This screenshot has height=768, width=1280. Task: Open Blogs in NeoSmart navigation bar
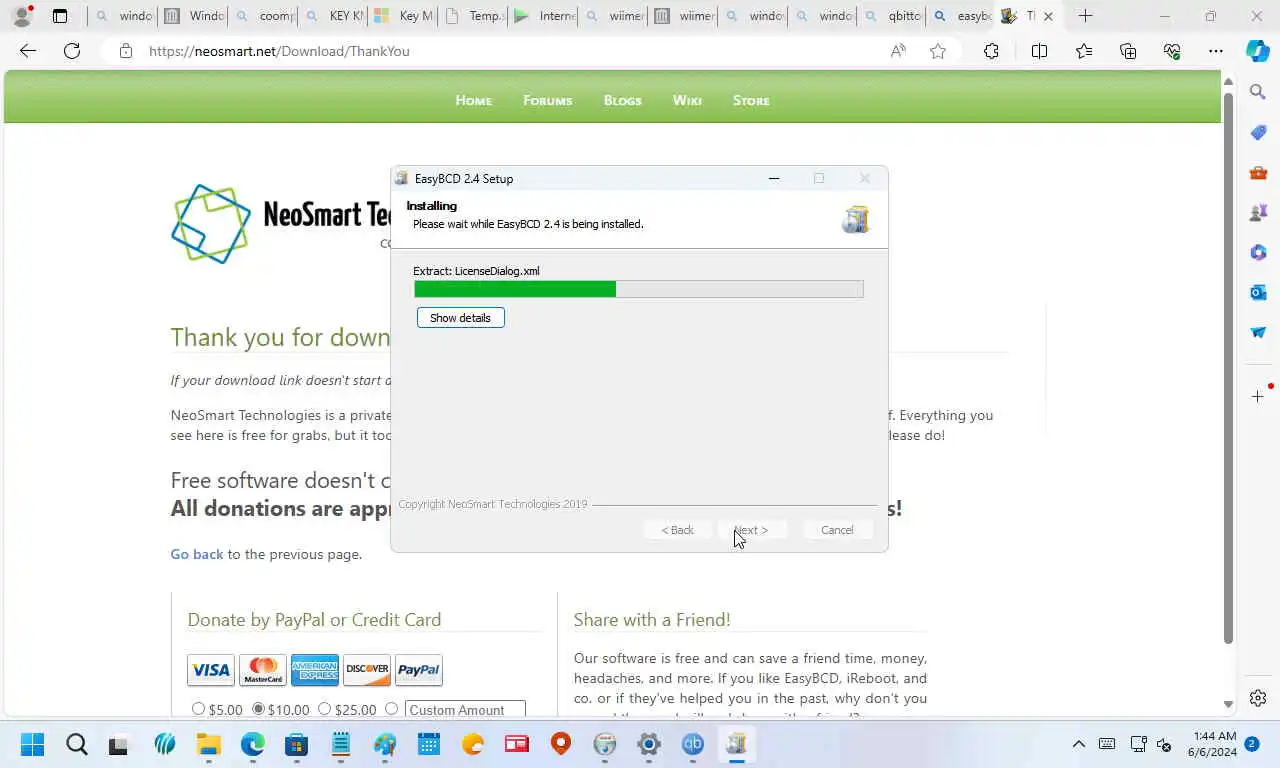(622, 100)
